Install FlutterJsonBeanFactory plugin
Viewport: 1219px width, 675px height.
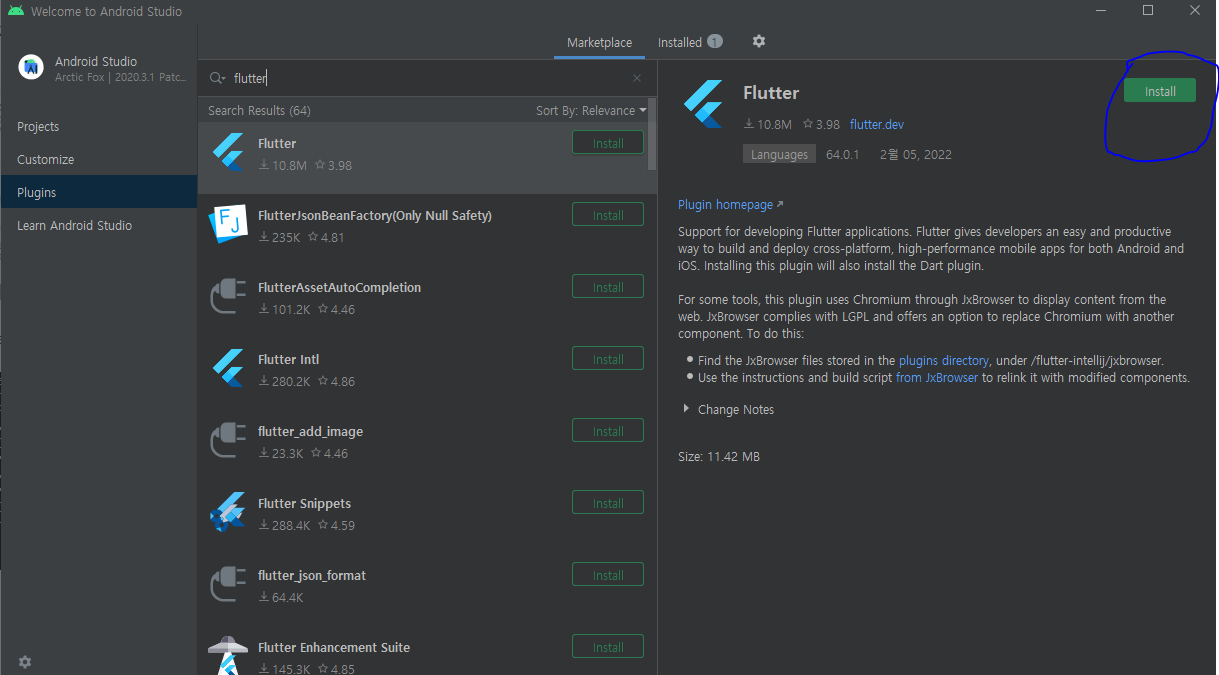click(x=608, y=215)
